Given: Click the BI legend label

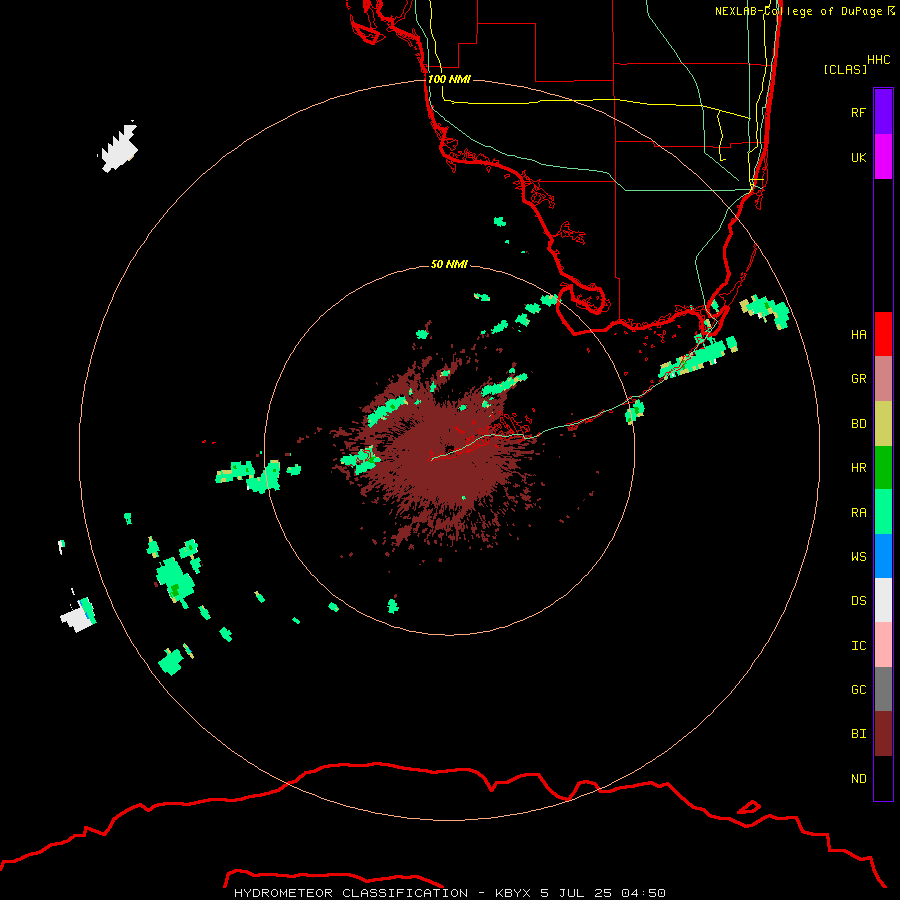Looking at the screenshot, I should coord(859,734).
